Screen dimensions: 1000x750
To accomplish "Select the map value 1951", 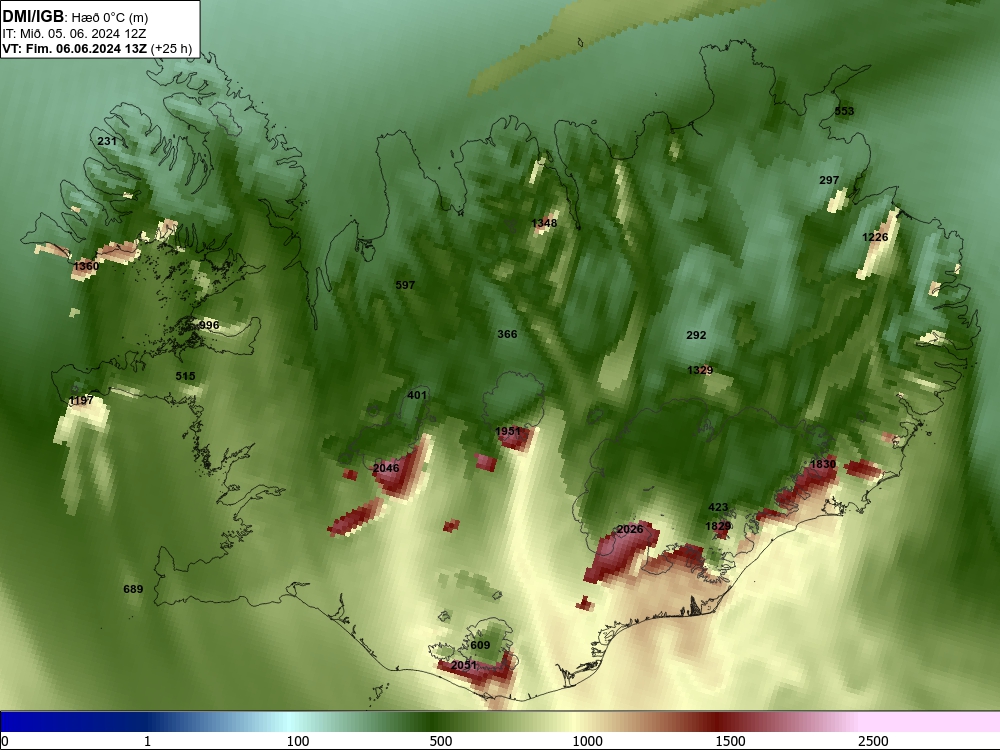I will [x=508, y=431].
